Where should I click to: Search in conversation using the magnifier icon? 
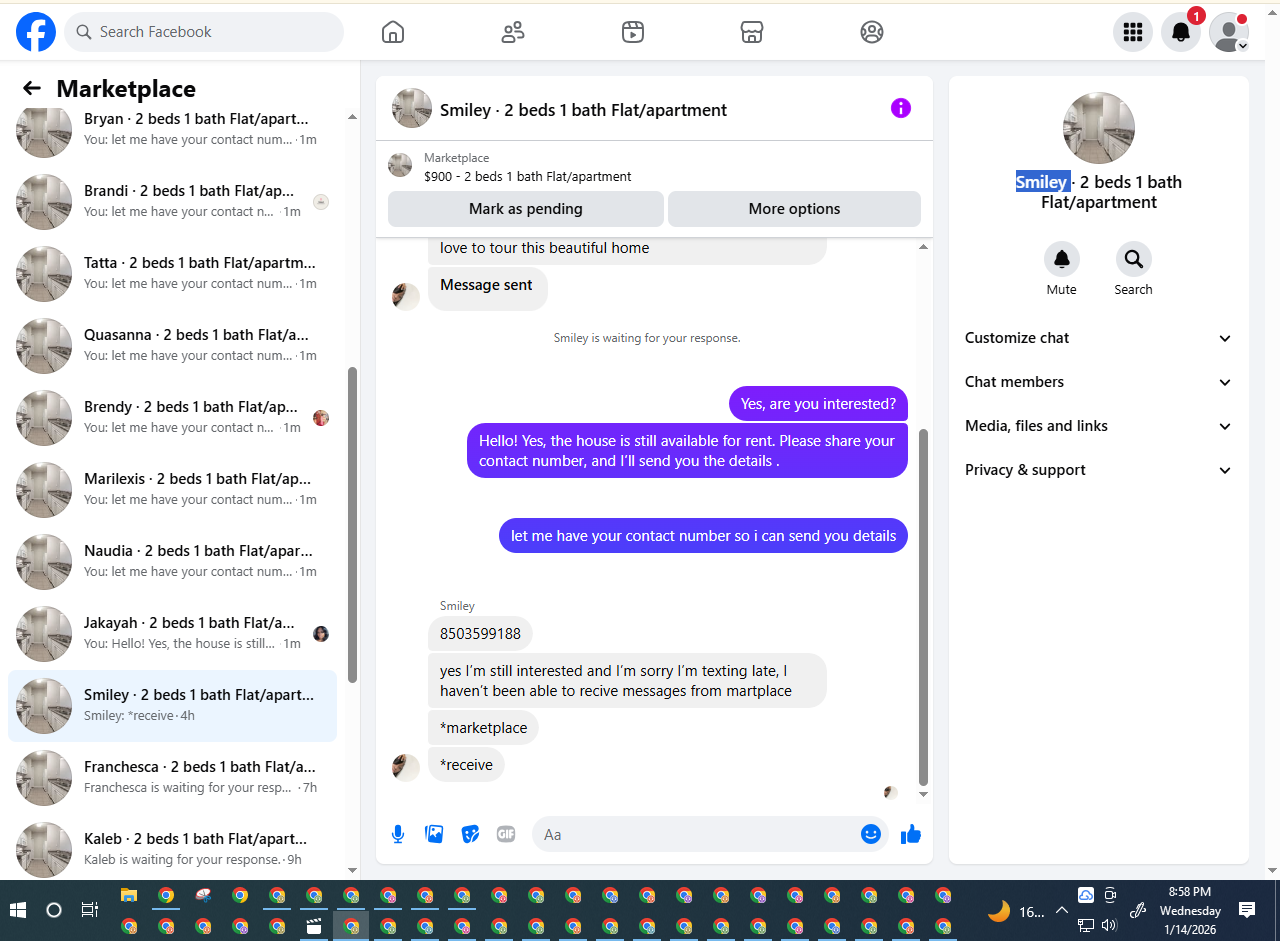[1134, 259]
